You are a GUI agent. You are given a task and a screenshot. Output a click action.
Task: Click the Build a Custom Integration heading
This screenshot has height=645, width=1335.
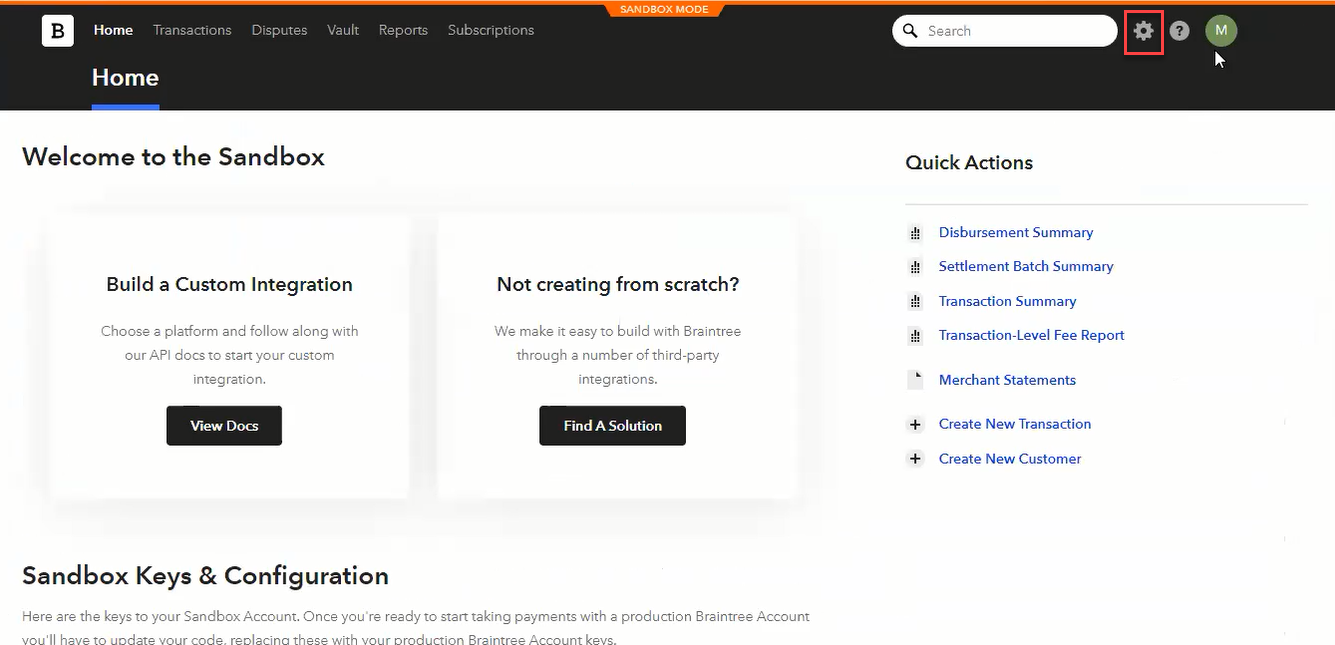click(229, 284)
